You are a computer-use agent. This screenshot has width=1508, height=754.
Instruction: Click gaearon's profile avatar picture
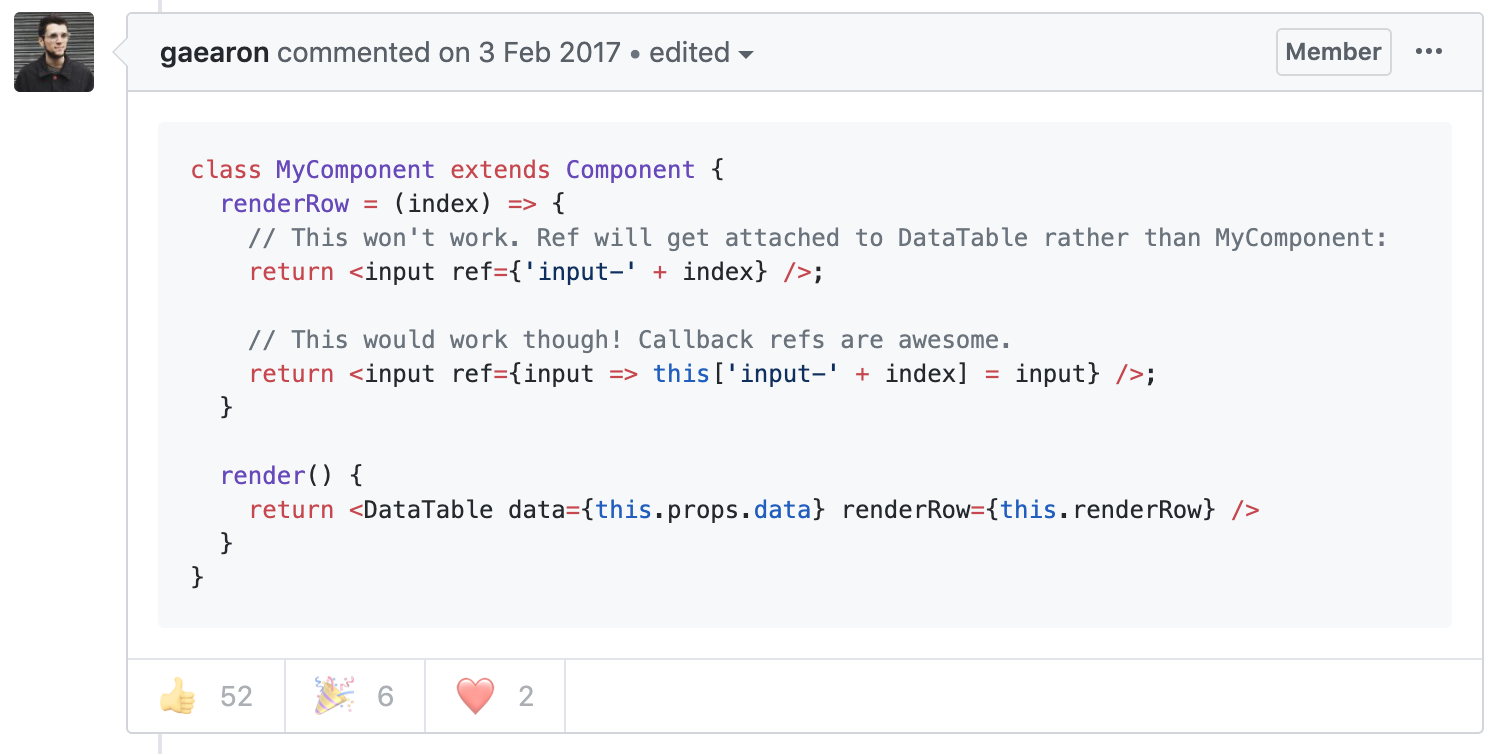click(54, 52)
